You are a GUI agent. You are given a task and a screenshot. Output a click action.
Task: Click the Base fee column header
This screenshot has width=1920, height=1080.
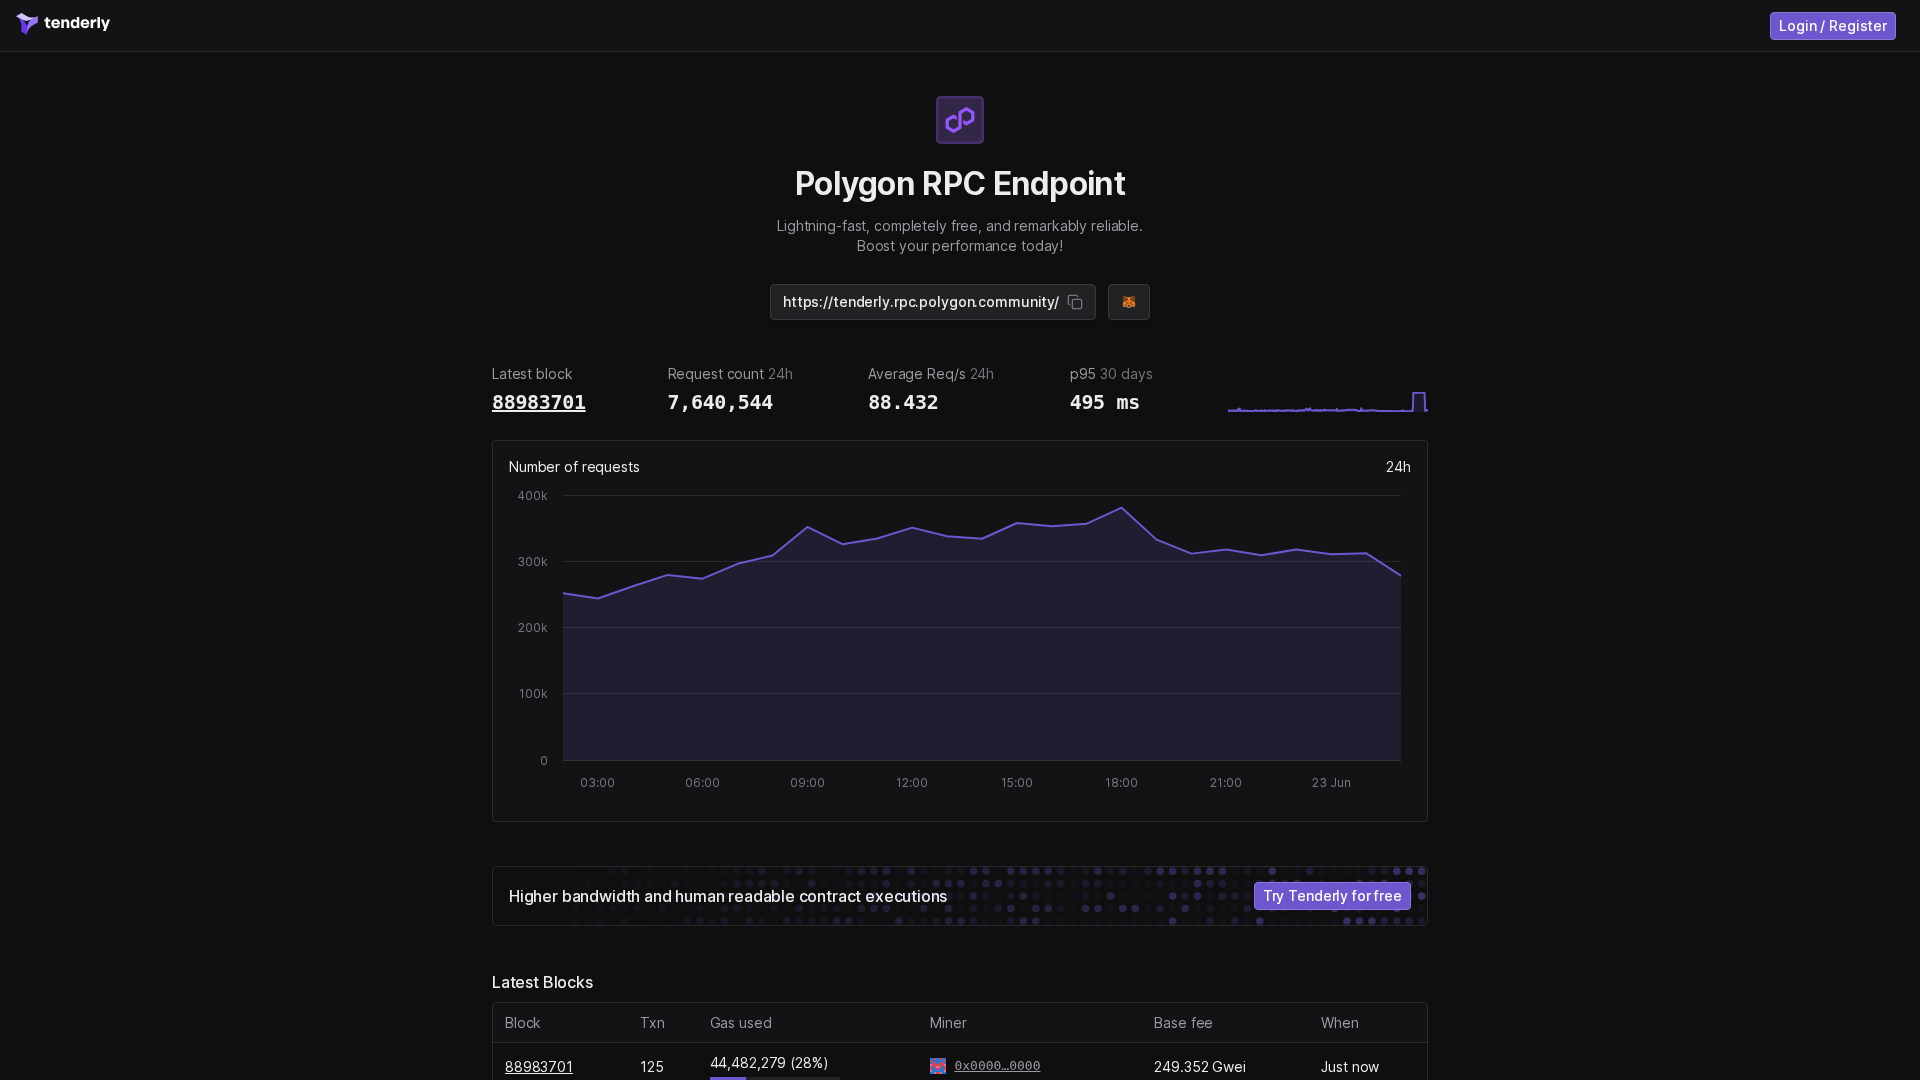point(1183,1023)
